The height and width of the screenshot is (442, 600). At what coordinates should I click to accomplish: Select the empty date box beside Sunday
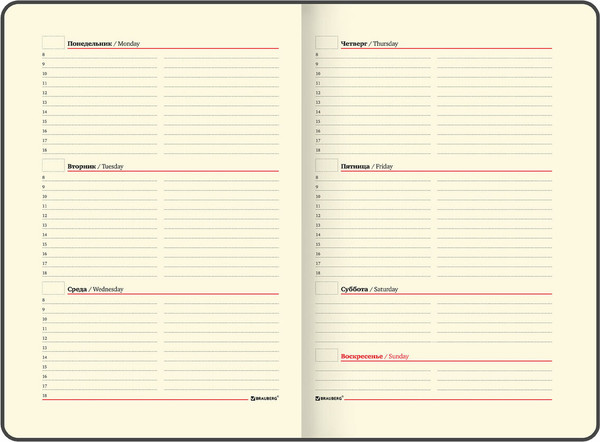click(x=326, y=355)
